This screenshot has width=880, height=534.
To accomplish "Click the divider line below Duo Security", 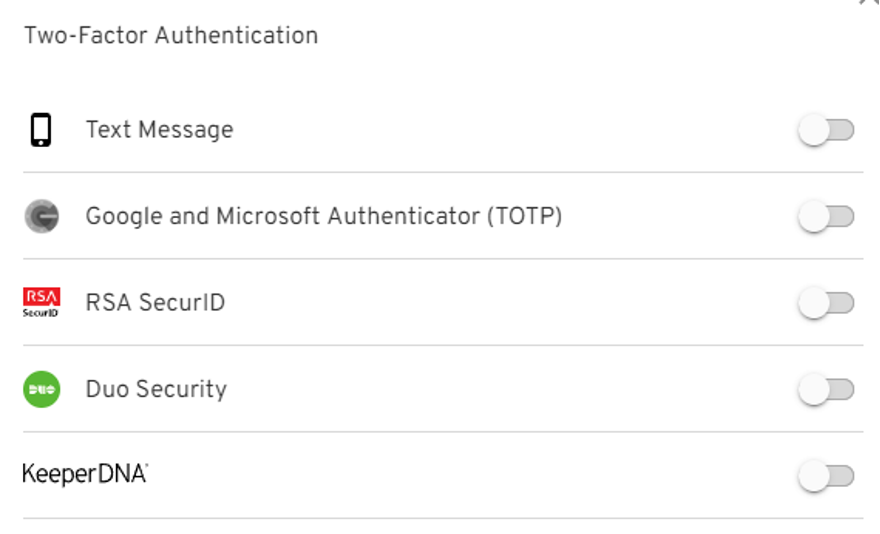I will coord(442,432).
